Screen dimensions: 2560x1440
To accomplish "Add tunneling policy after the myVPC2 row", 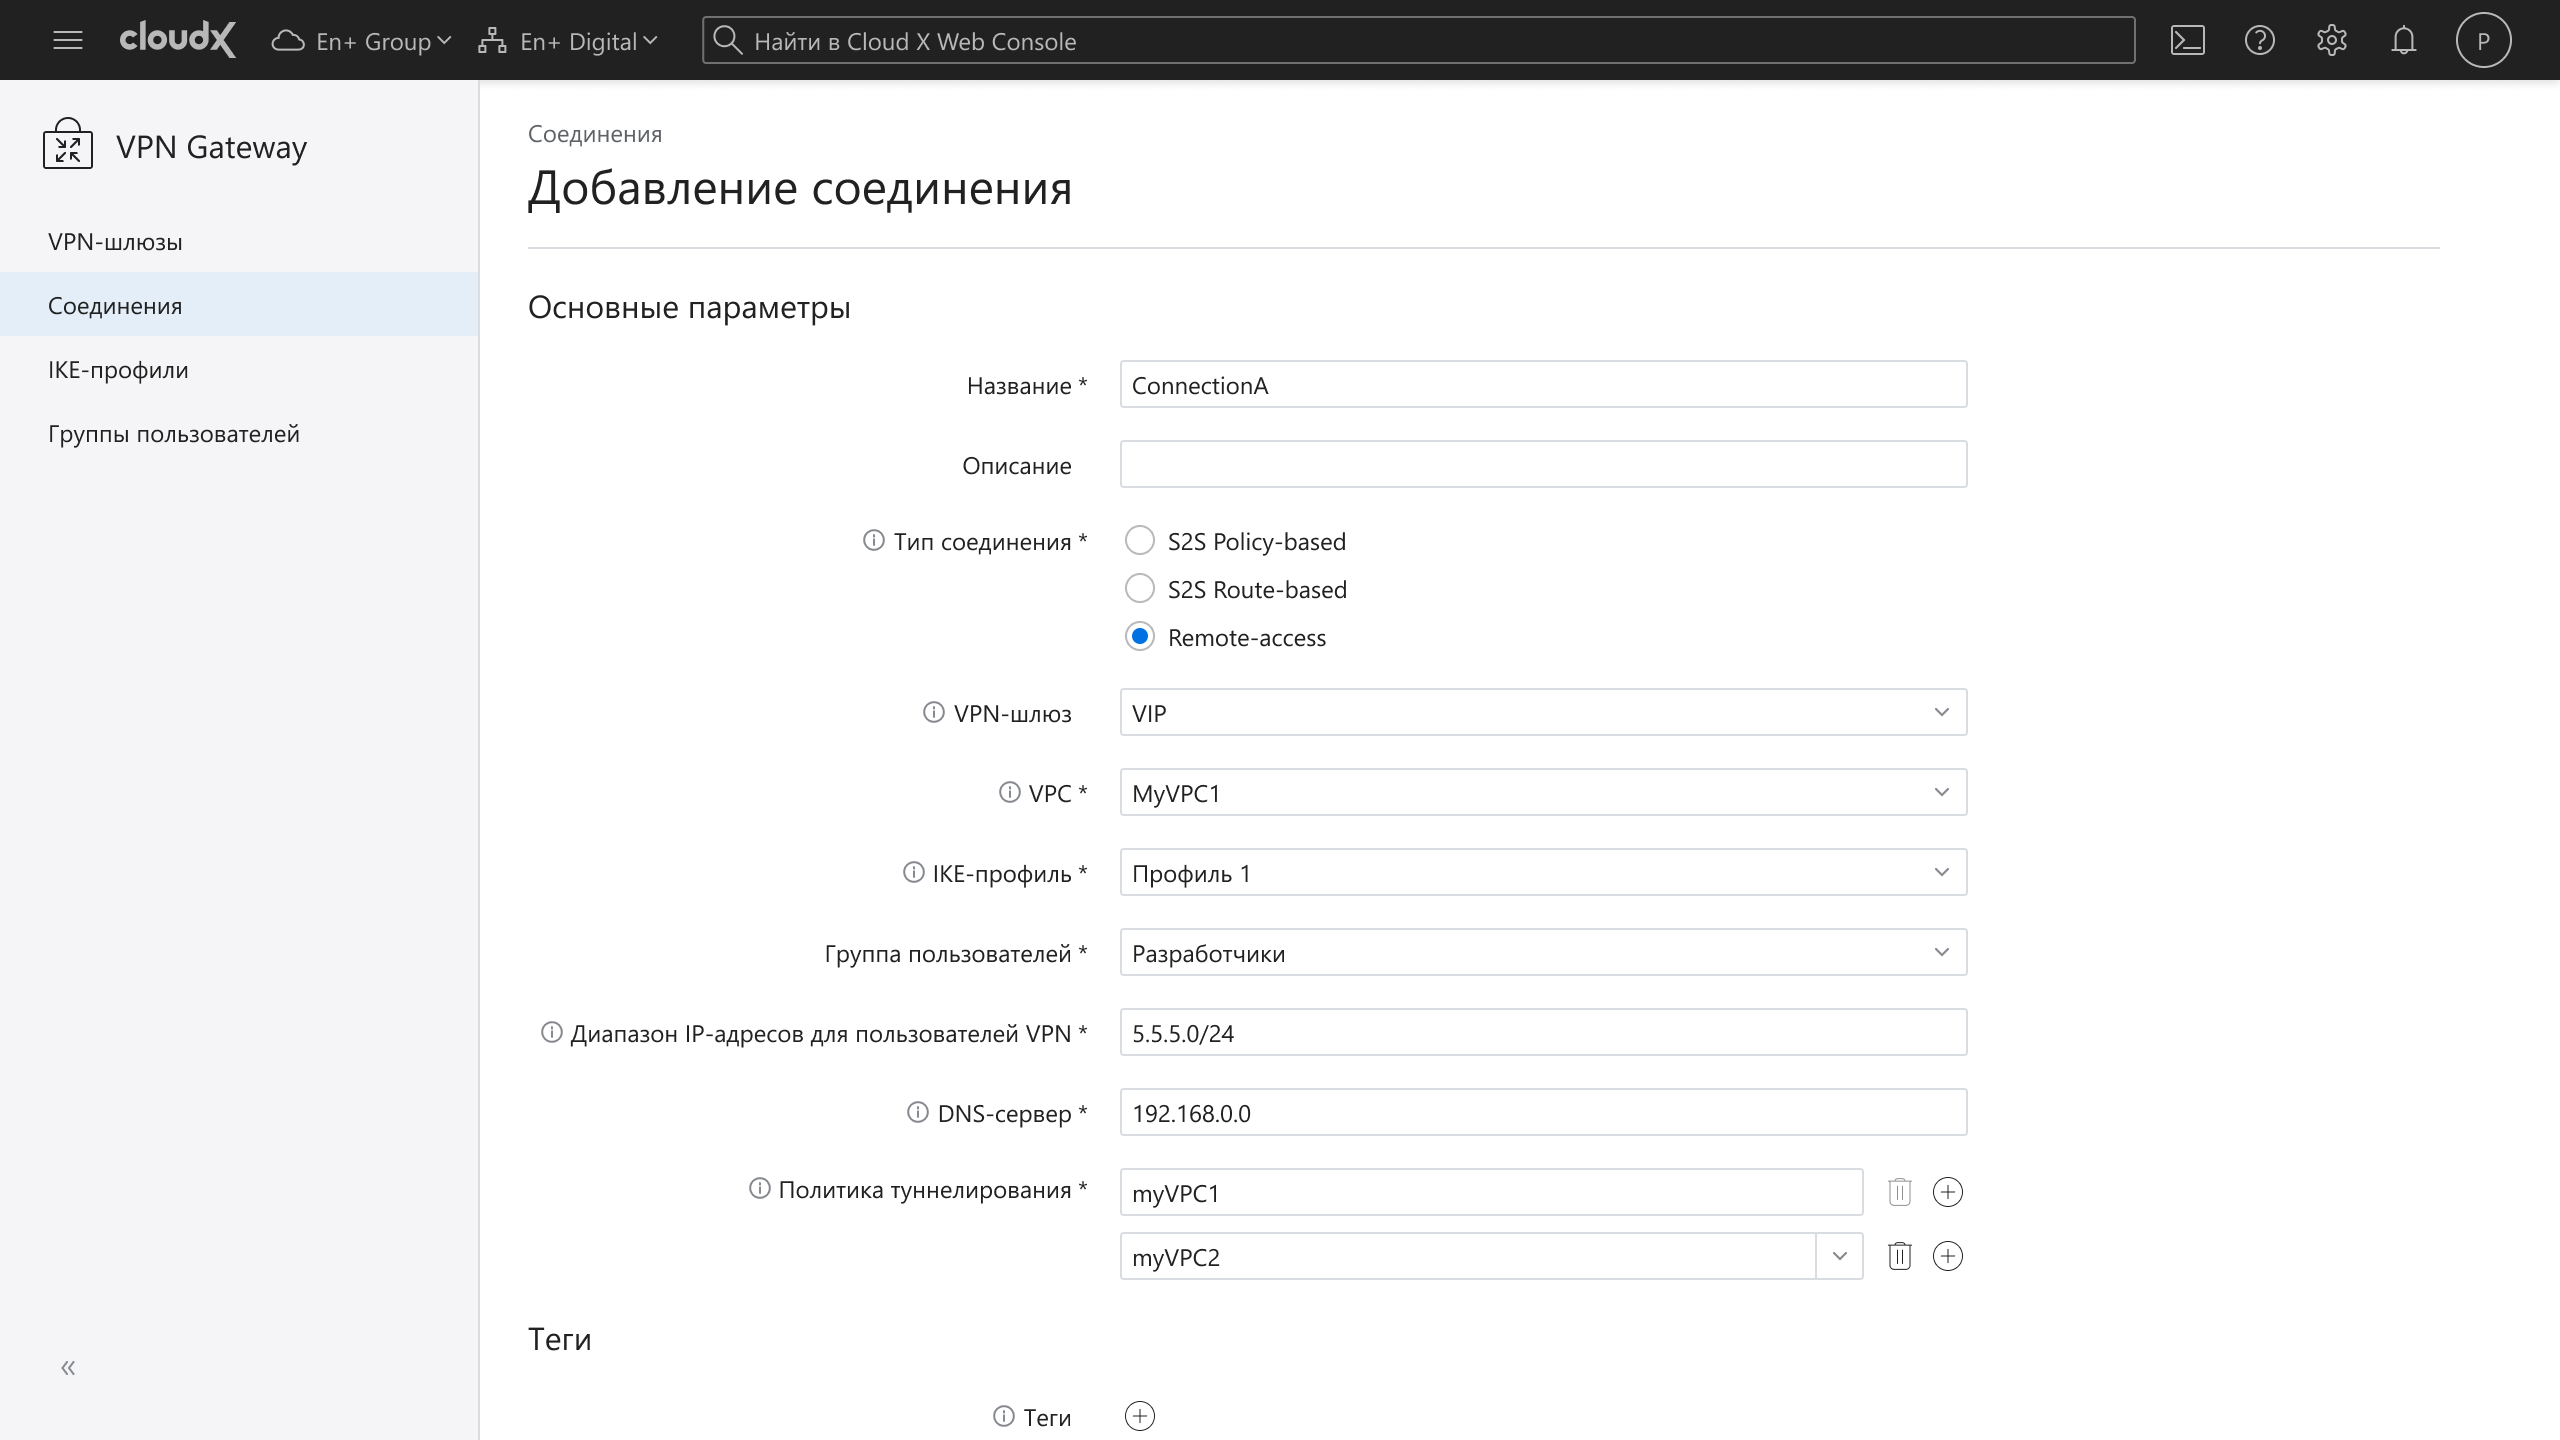I will click(x=1947, y=1256).
